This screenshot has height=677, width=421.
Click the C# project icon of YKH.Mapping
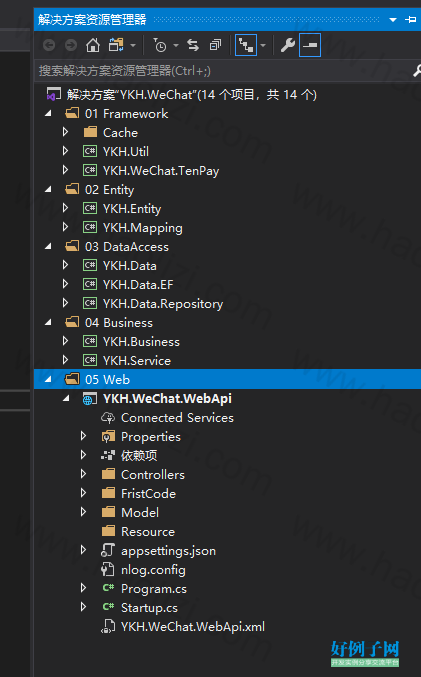tap(90, 227)
